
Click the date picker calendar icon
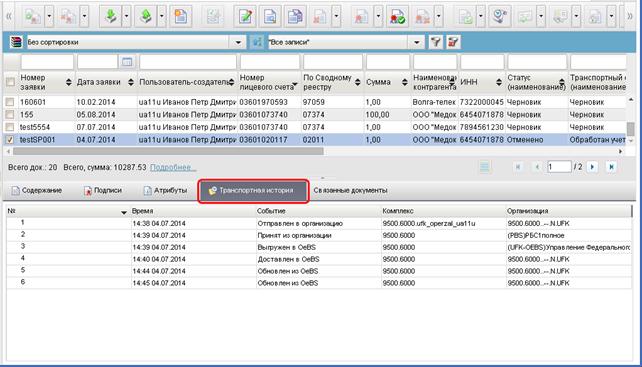(127, 62)
